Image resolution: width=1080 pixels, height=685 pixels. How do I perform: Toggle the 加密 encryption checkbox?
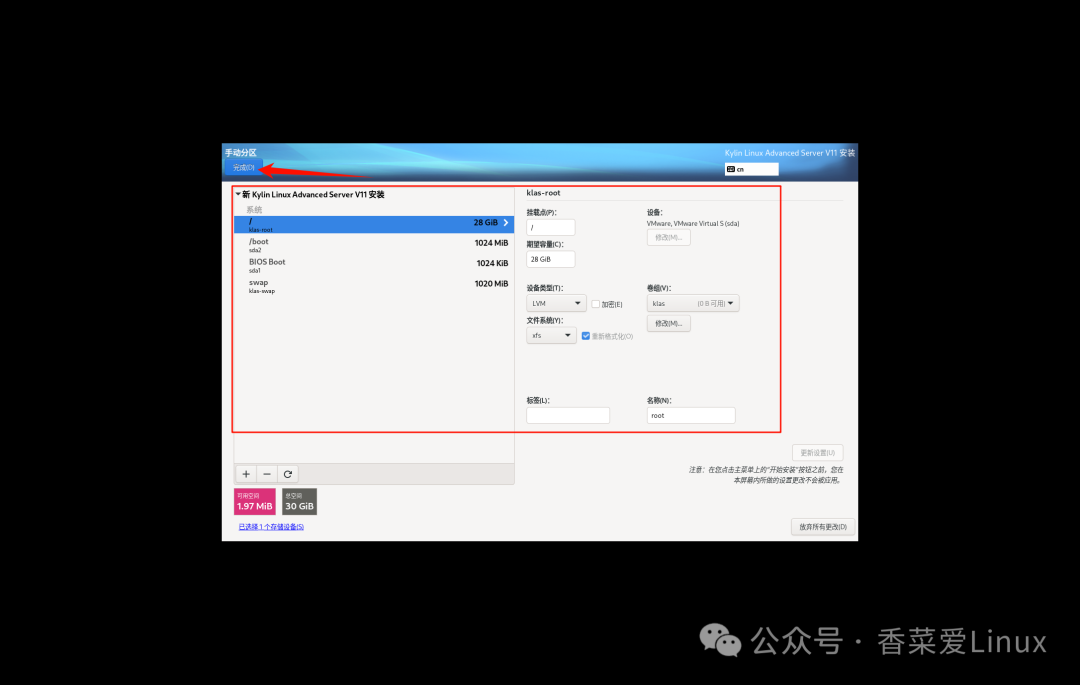pyautogui.click(x=596, y=304)
